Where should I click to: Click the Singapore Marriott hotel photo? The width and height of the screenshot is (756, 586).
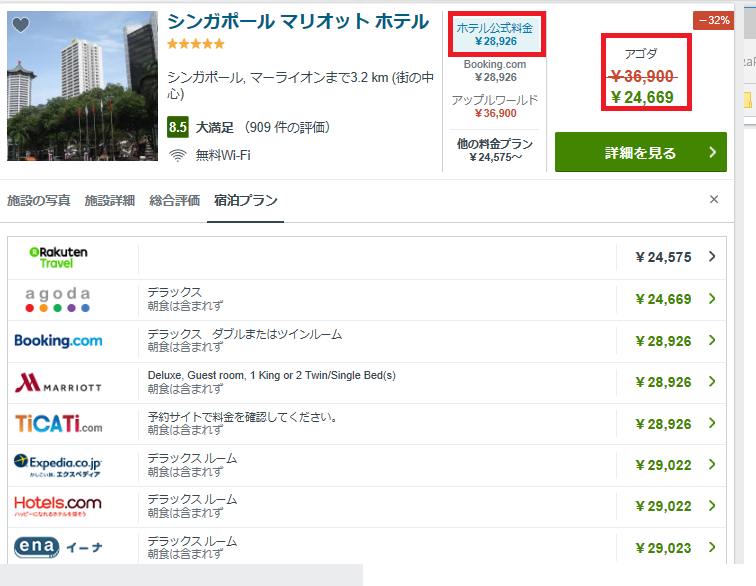[x=82, y=86]
